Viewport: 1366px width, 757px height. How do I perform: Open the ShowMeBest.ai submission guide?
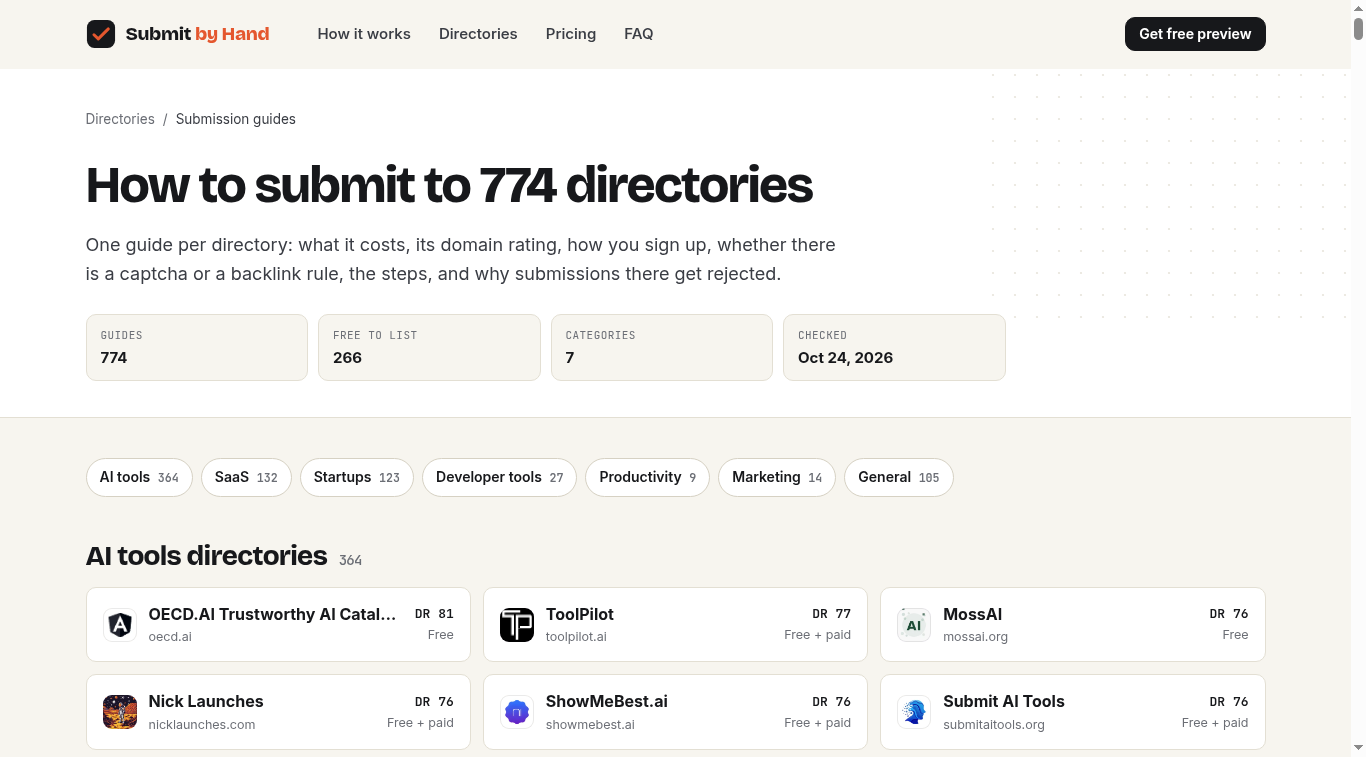676,712
